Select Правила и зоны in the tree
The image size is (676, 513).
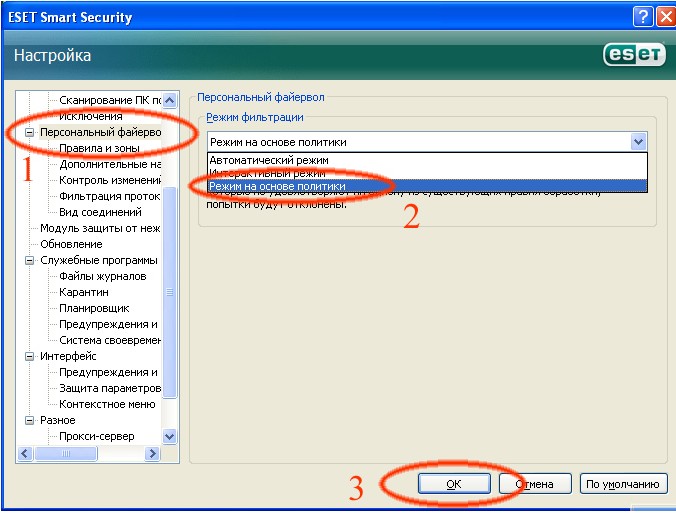(100, 148)
